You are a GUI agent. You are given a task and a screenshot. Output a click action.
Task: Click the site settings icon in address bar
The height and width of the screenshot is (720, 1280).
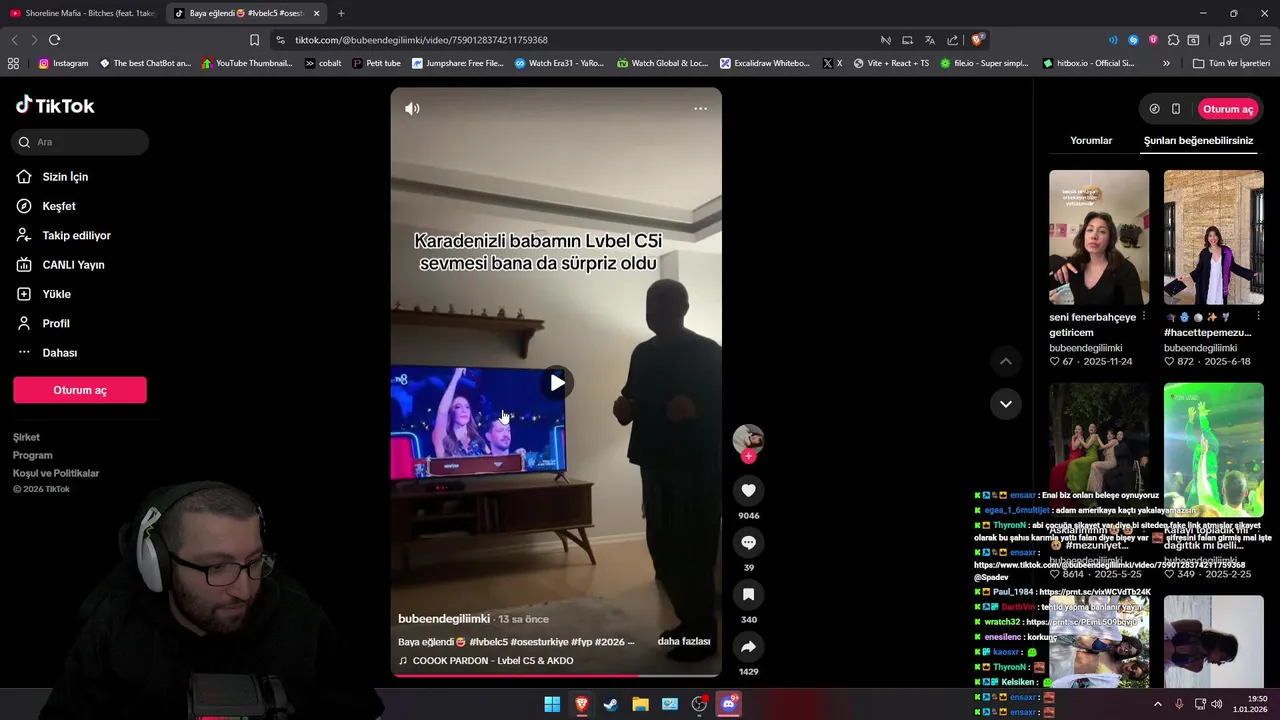[280, 40]
